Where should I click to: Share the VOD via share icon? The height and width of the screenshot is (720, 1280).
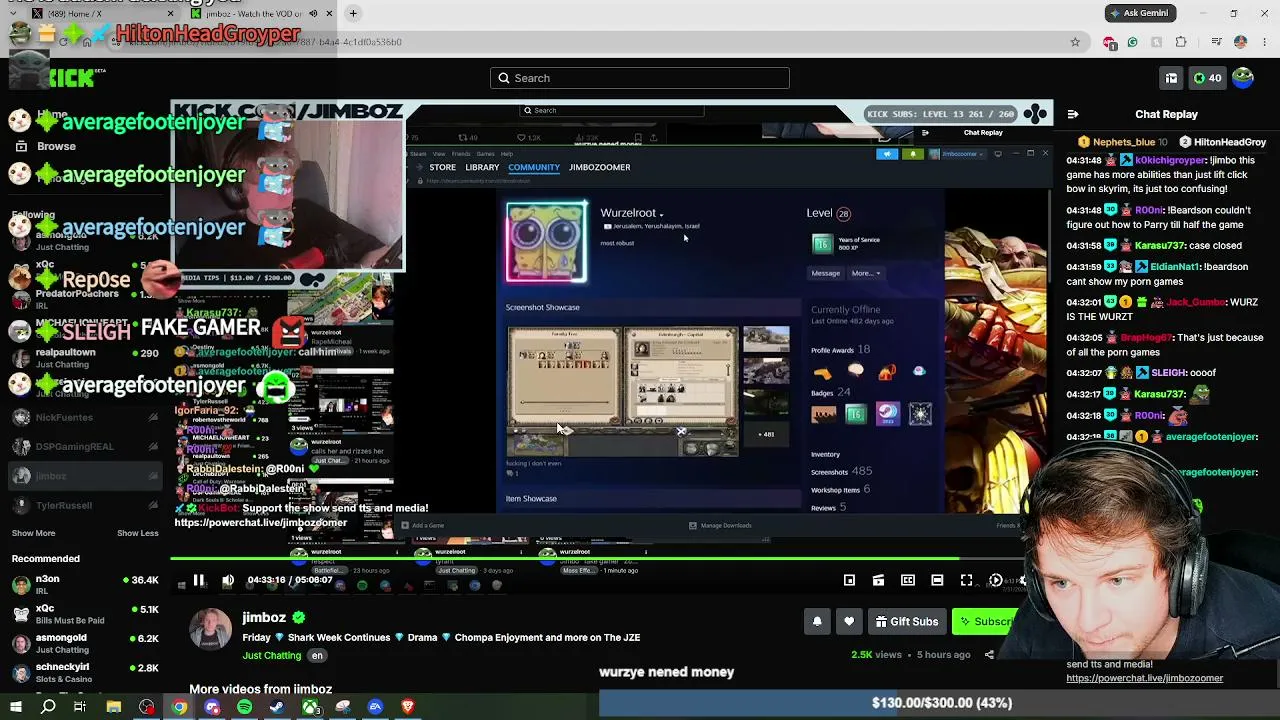click(989, 655)
